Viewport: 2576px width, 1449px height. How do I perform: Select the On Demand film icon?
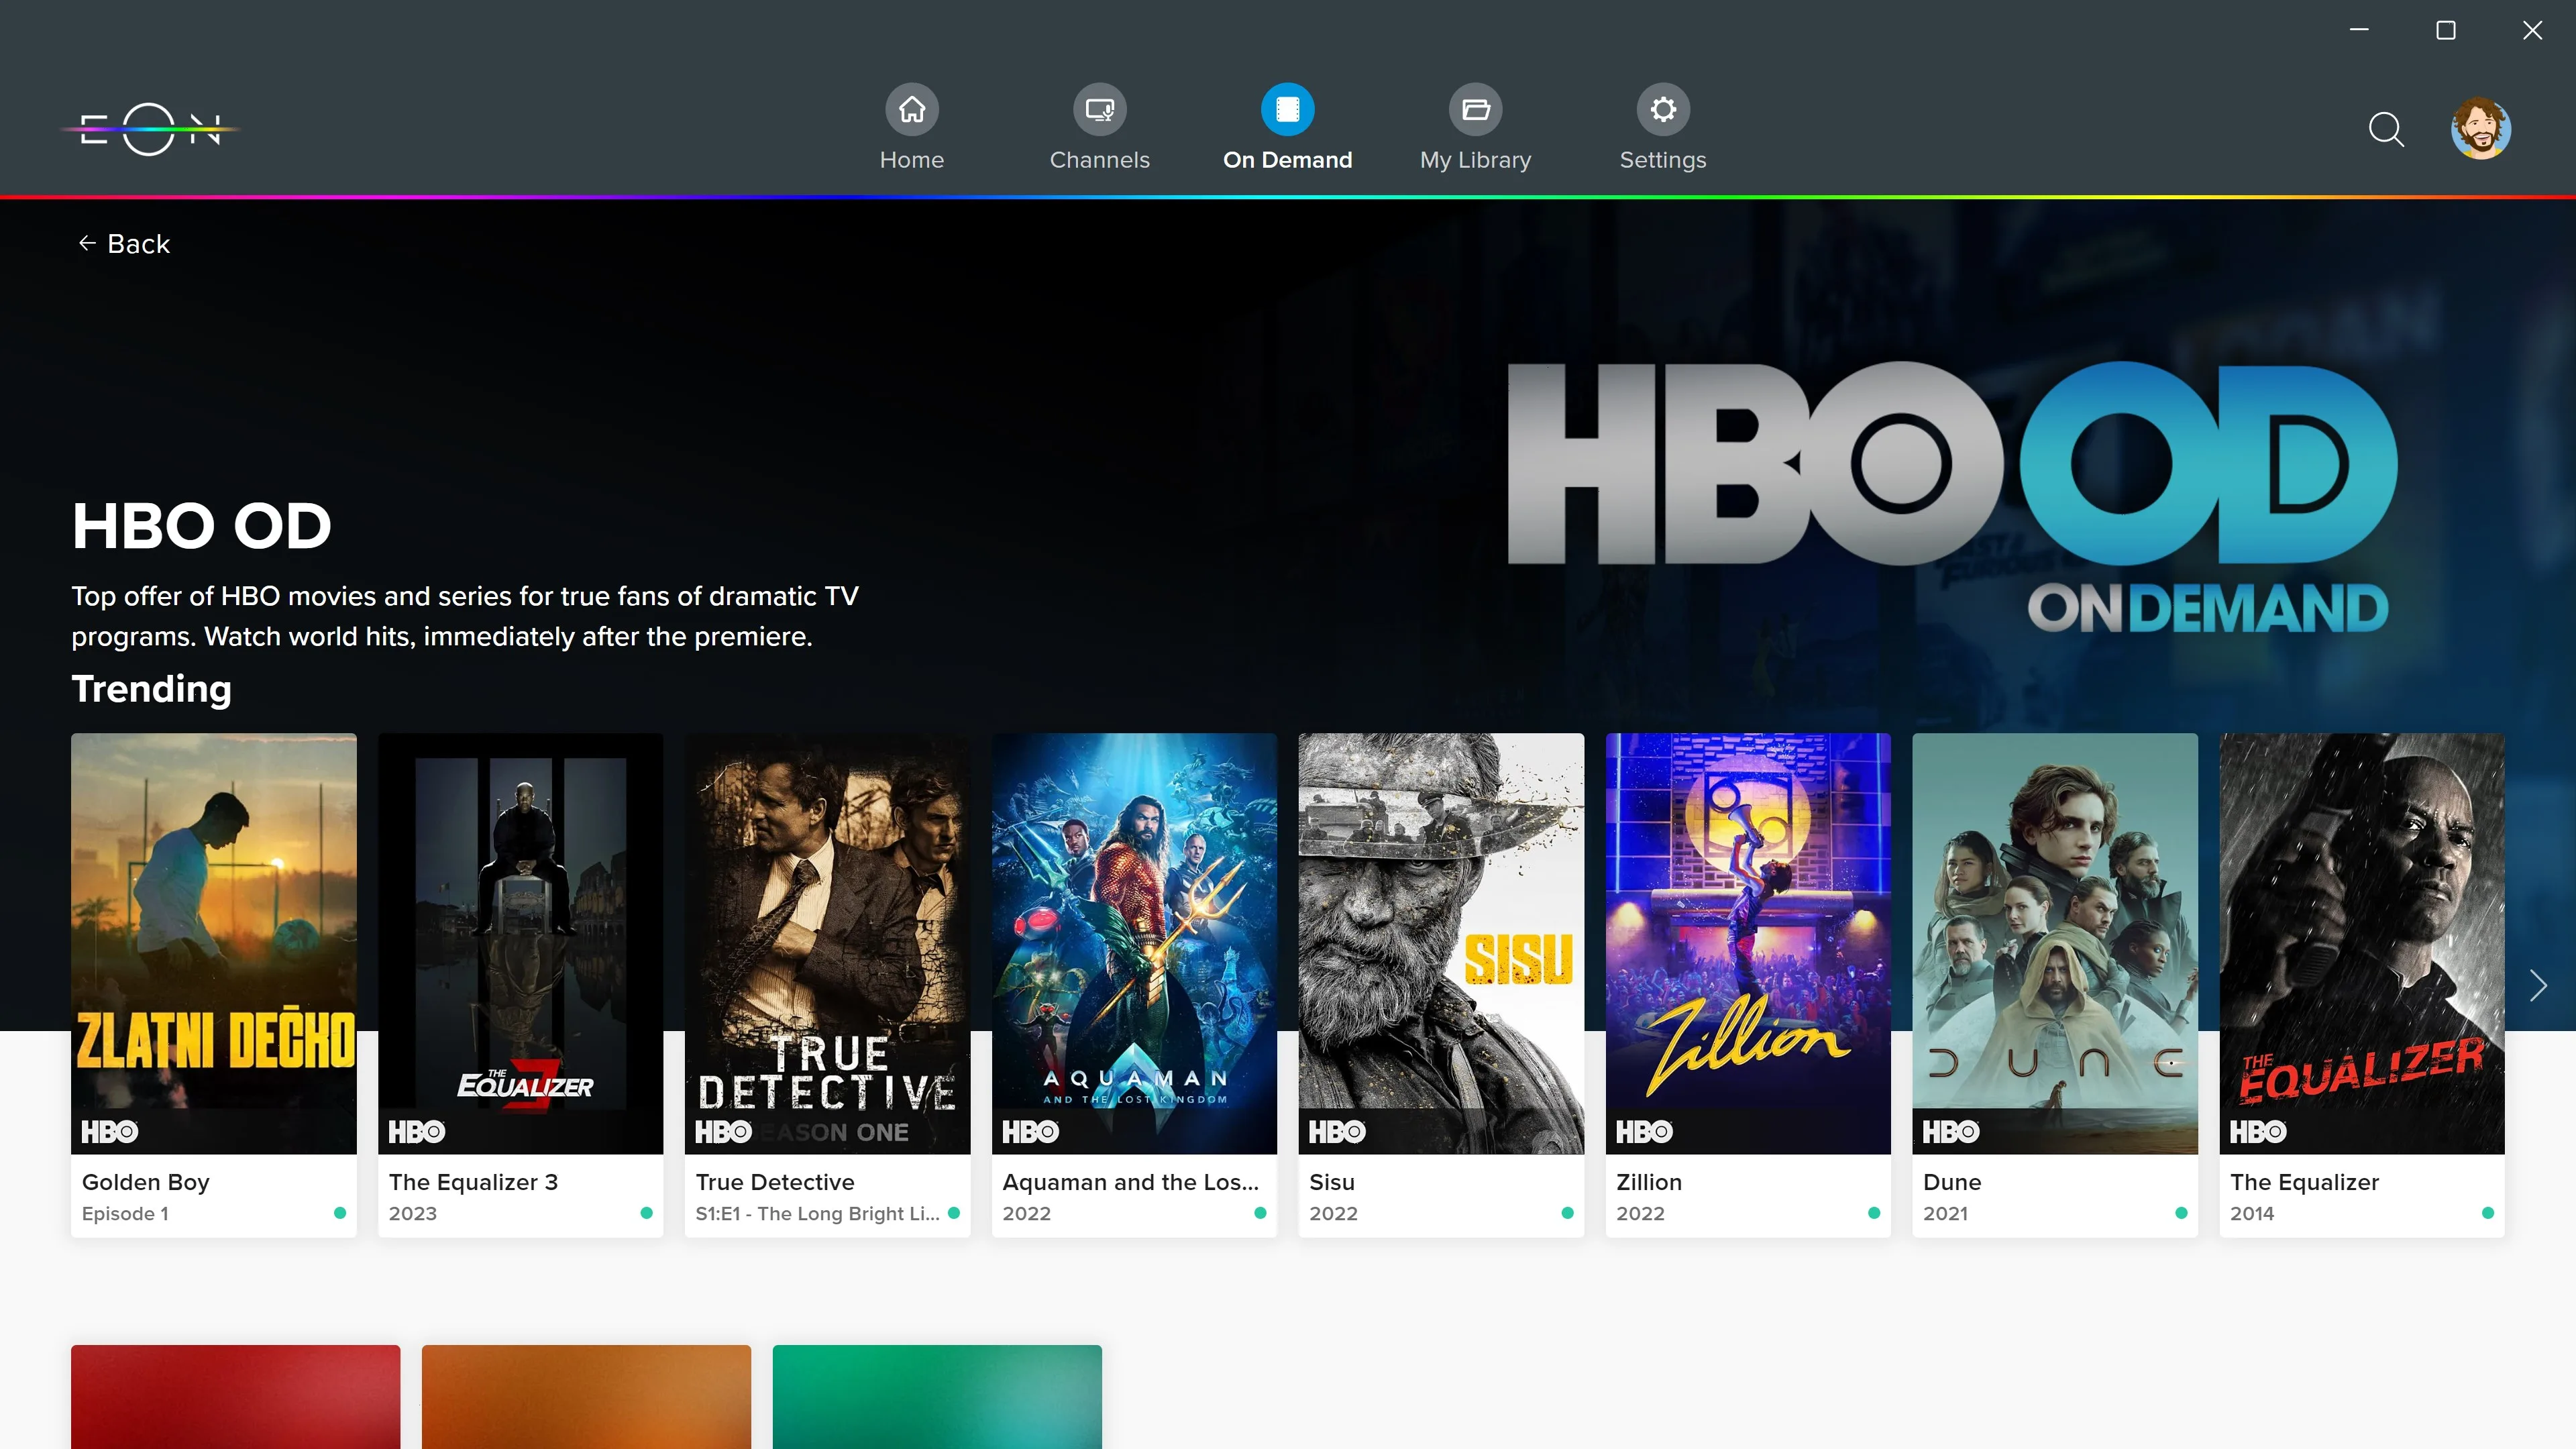click(x=1287, y=109)
